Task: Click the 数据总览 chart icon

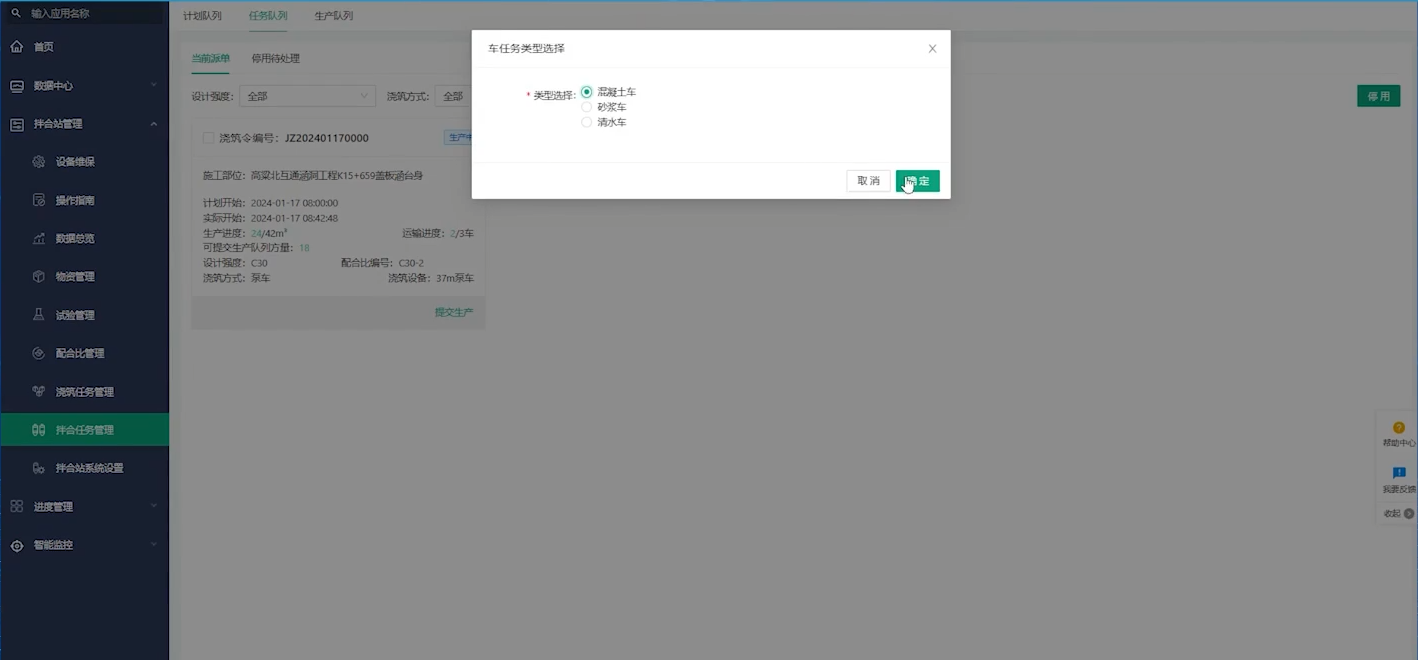Action: pyautogui.click(x=39, y=239)
